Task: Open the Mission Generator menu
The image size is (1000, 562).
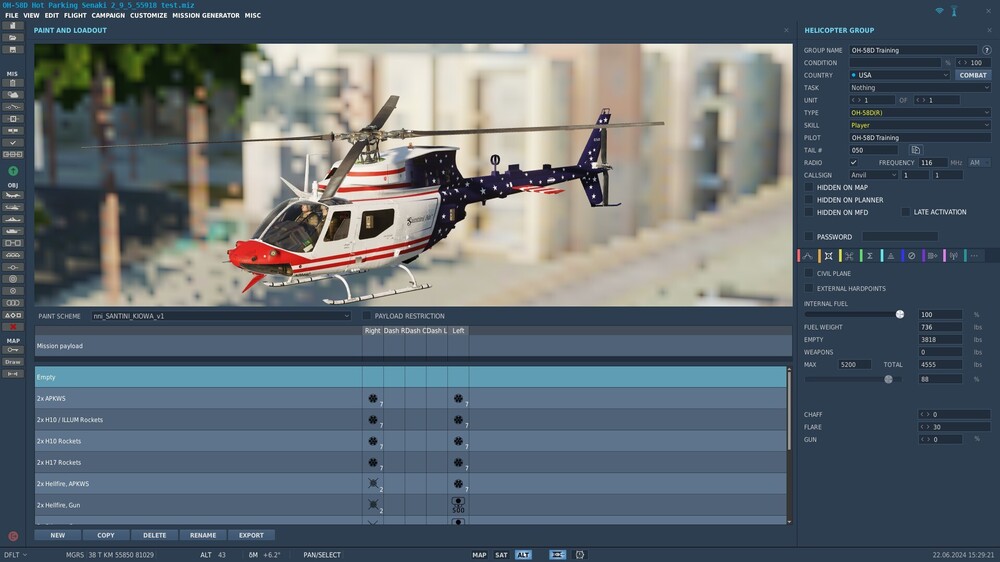Action: [x=205, y=16]
